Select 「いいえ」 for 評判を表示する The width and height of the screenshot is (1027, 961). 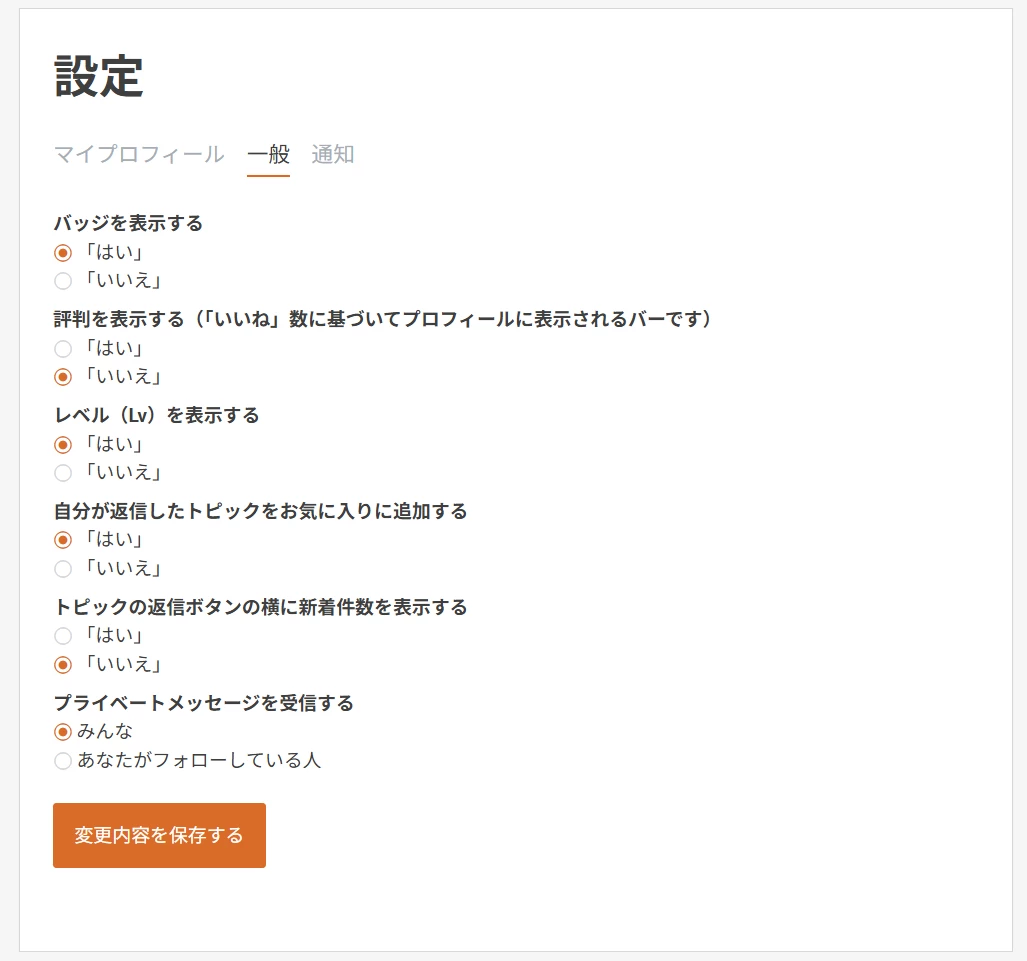tap(63, 377)
